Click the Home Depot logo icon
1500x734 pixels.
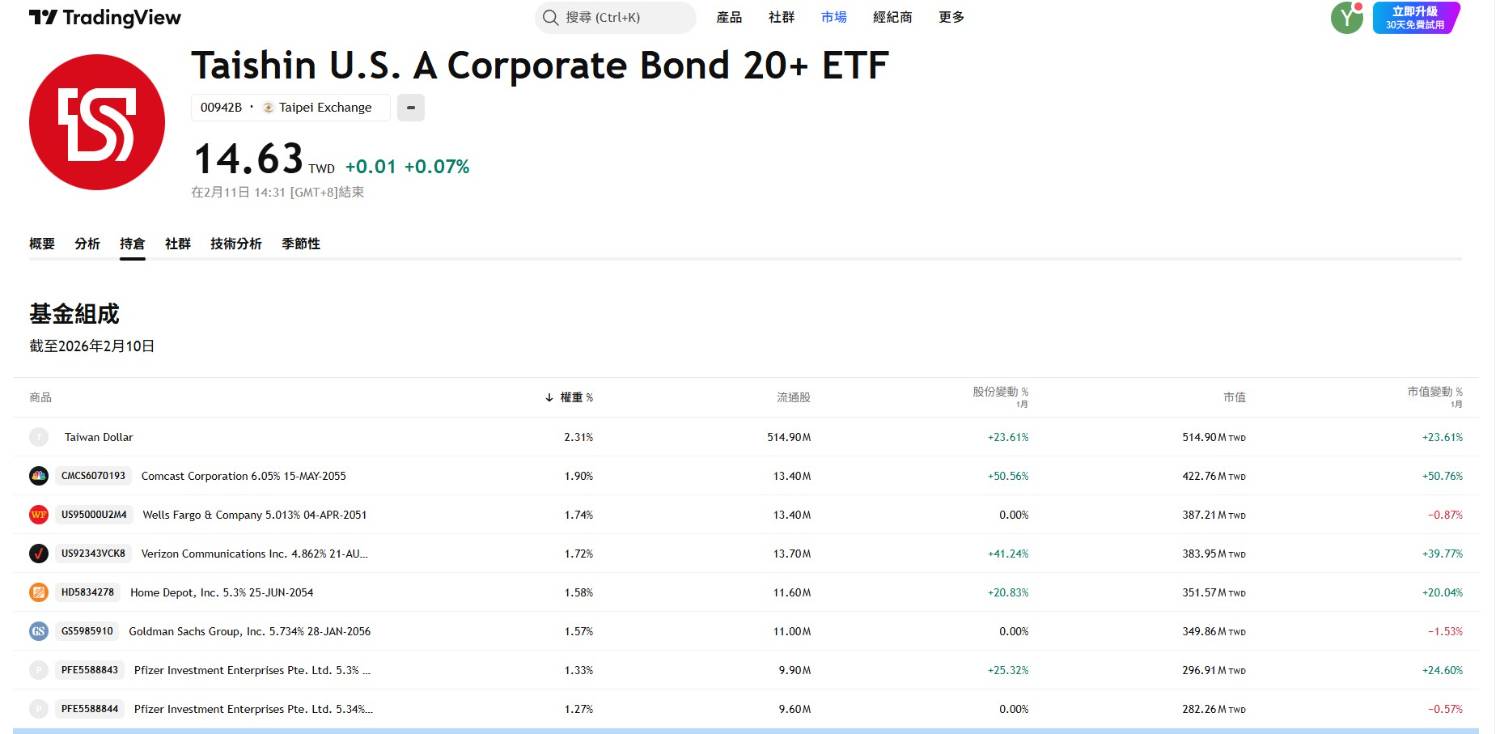pyautogui.click(x=39, y=592)
